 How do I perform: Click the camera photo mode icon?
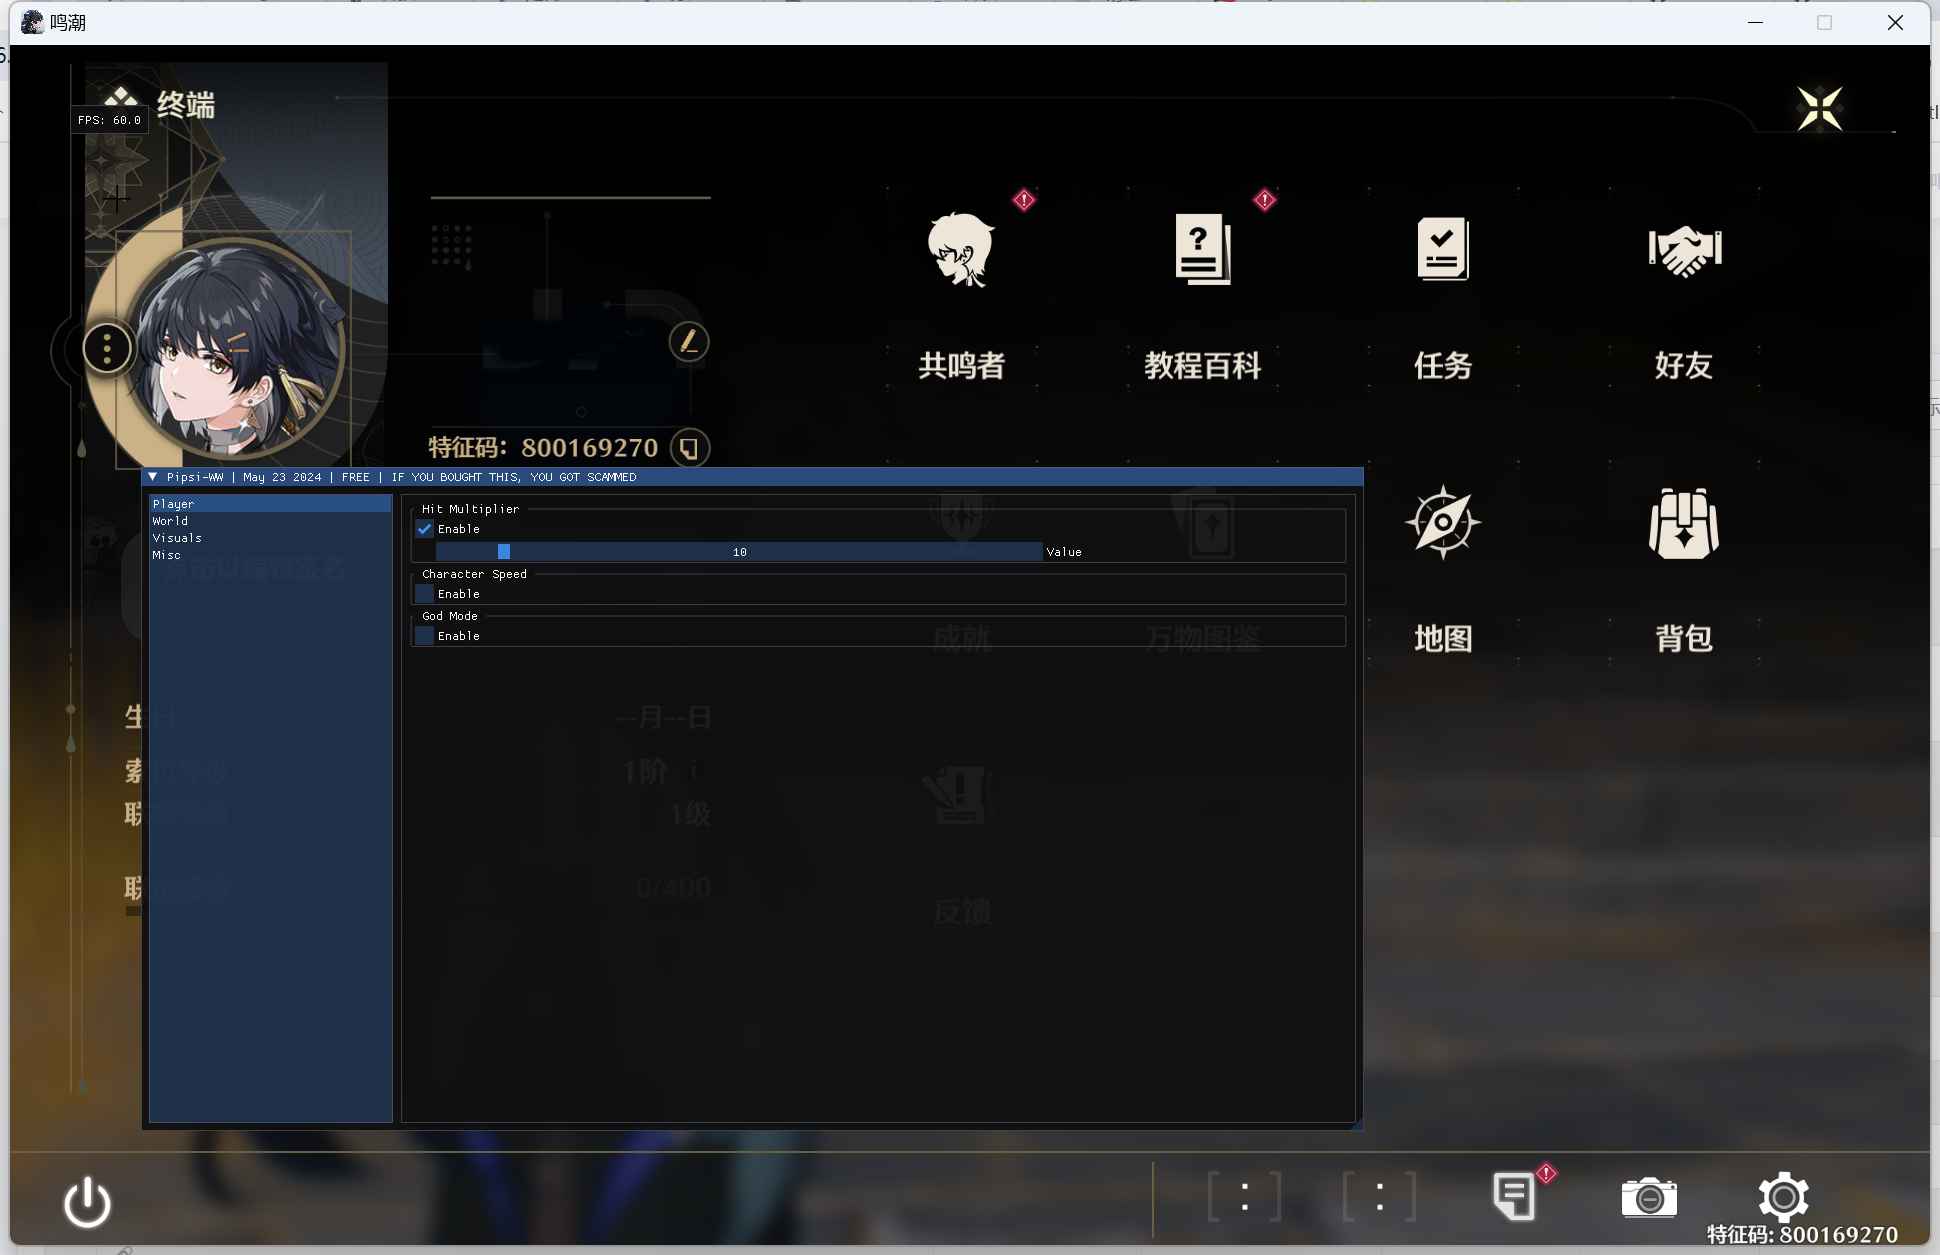(x=1648, y=1197)
